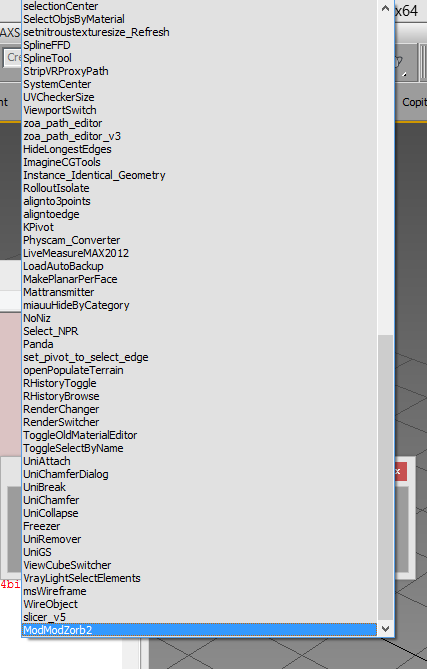The height and width of the screenshot is (669, 427).
Task: Select UniChamferDialog entry
Action: (199, 474)
